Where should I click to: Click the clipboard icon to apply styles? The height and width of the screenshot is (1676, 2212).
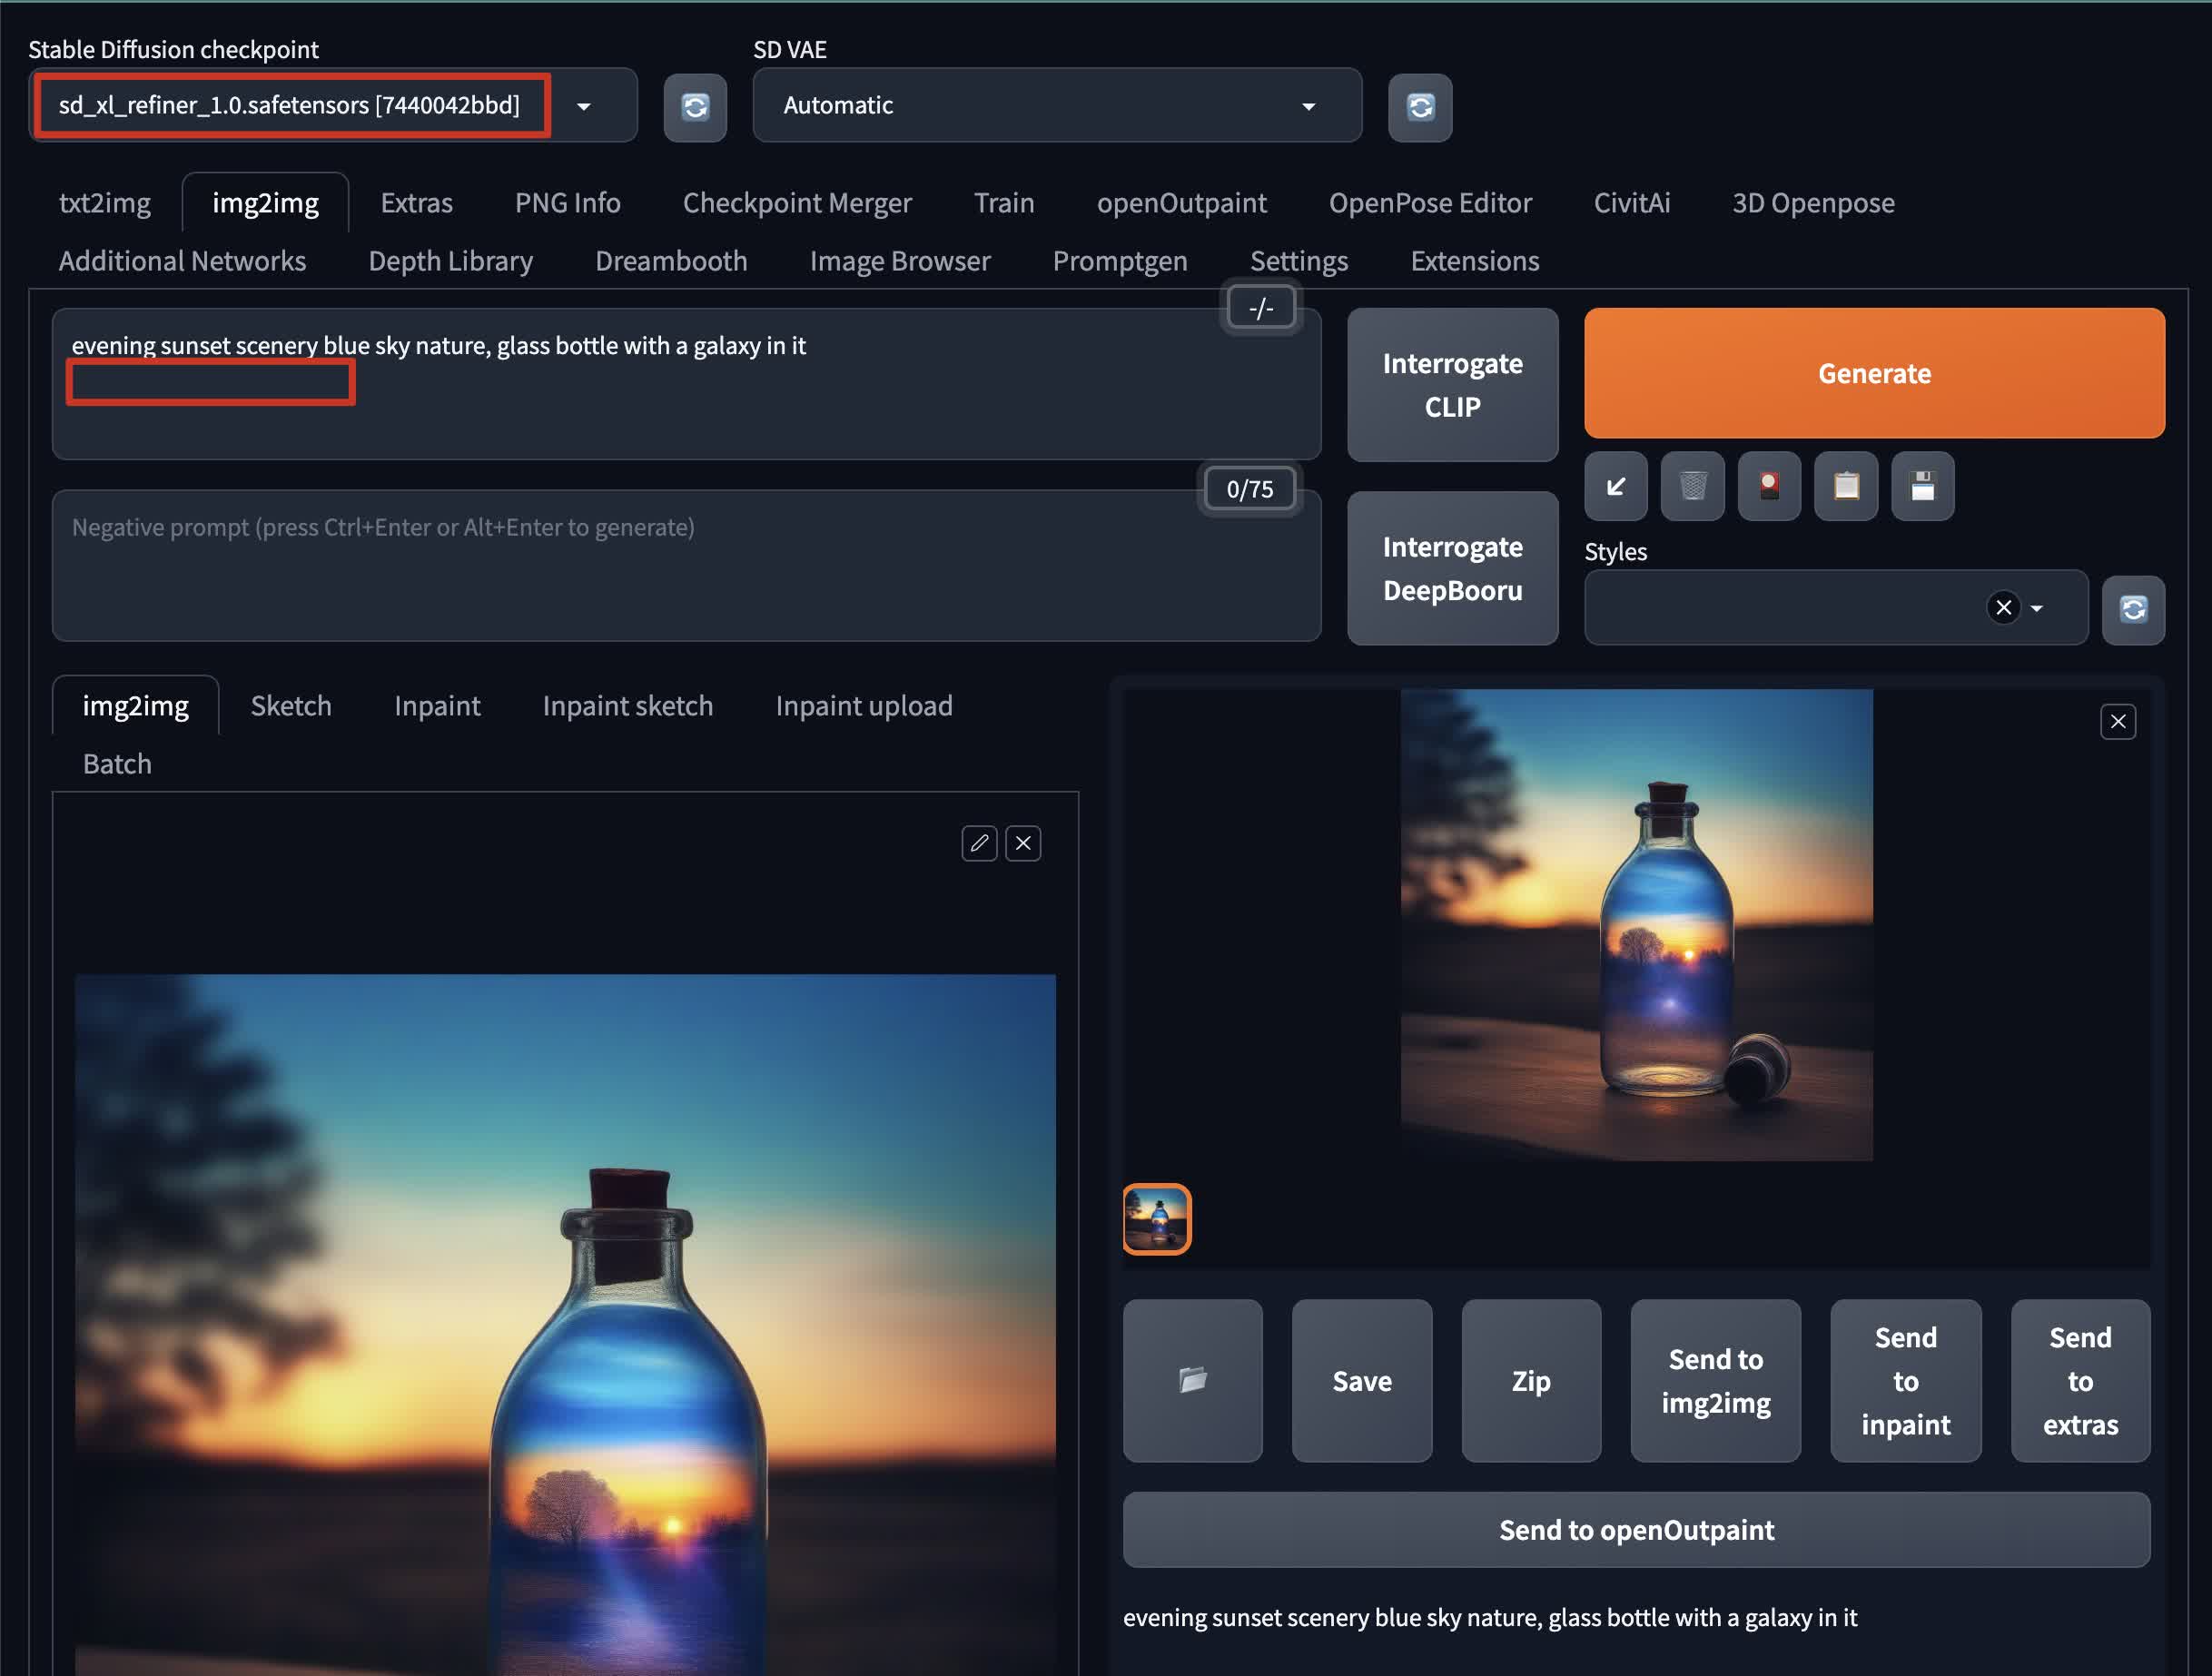[x=1846, y=487]
